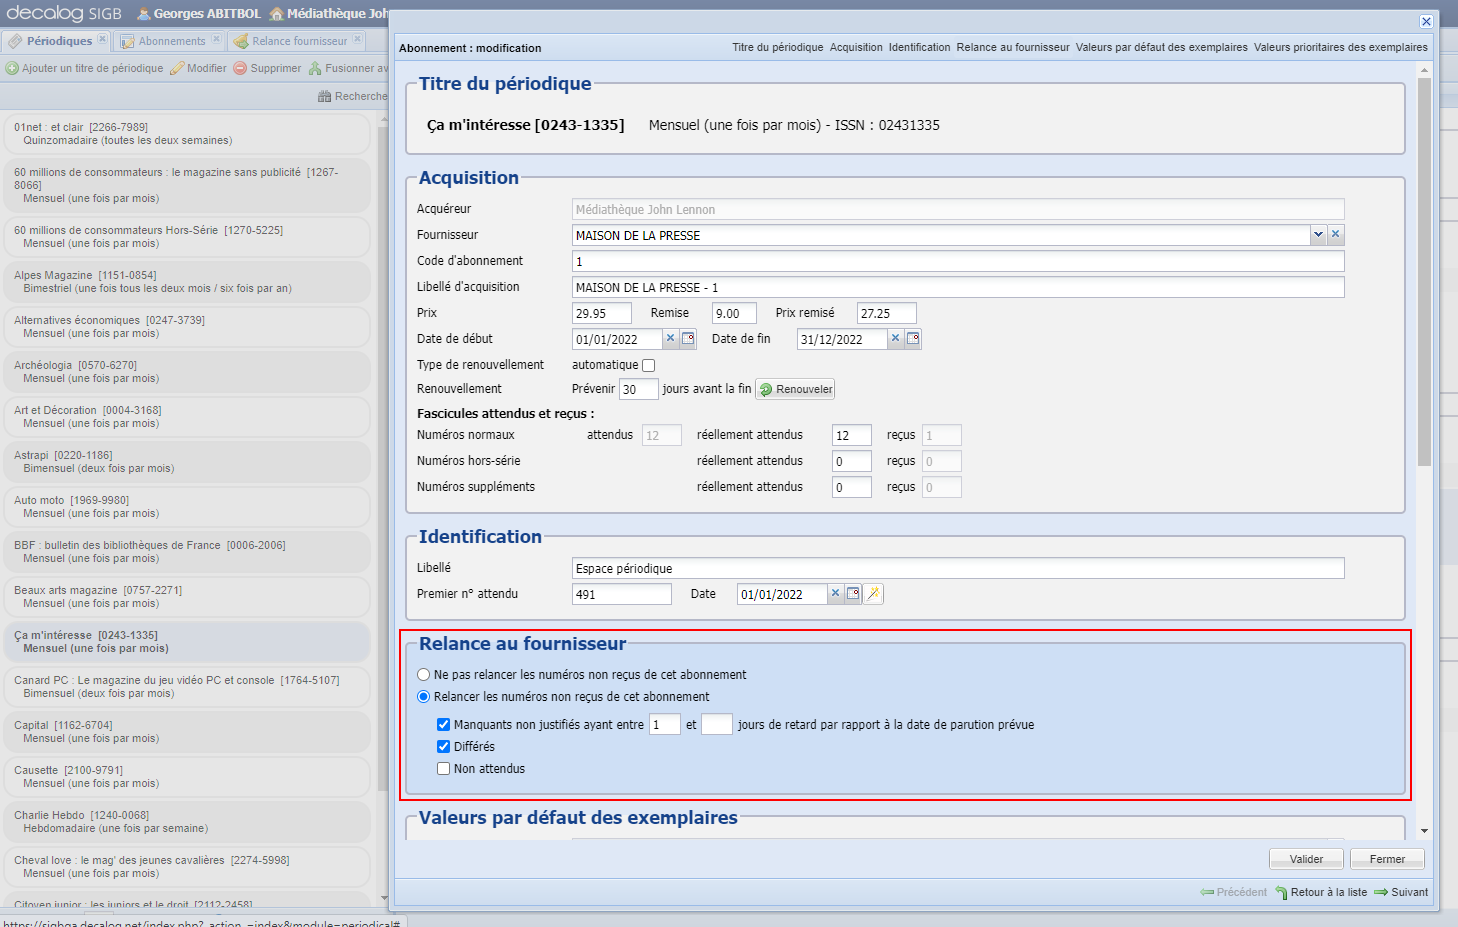Screen dimensions: 1458x927
Task: Click the Valider button
Action: [1306, 859]
